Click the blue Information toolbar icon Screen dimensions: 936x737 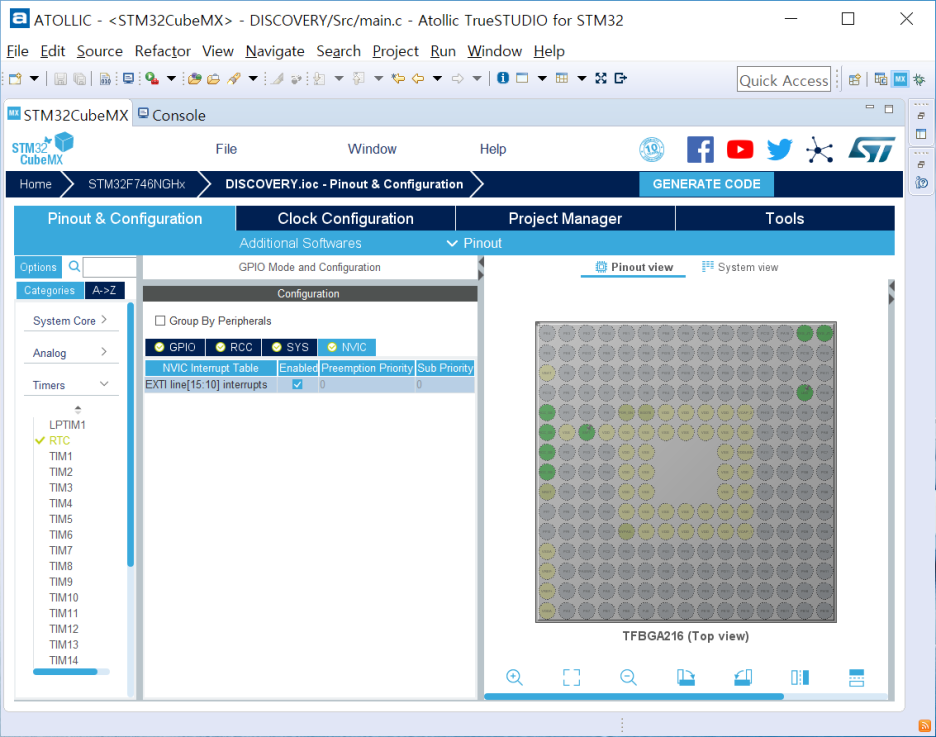pos(503,78)
